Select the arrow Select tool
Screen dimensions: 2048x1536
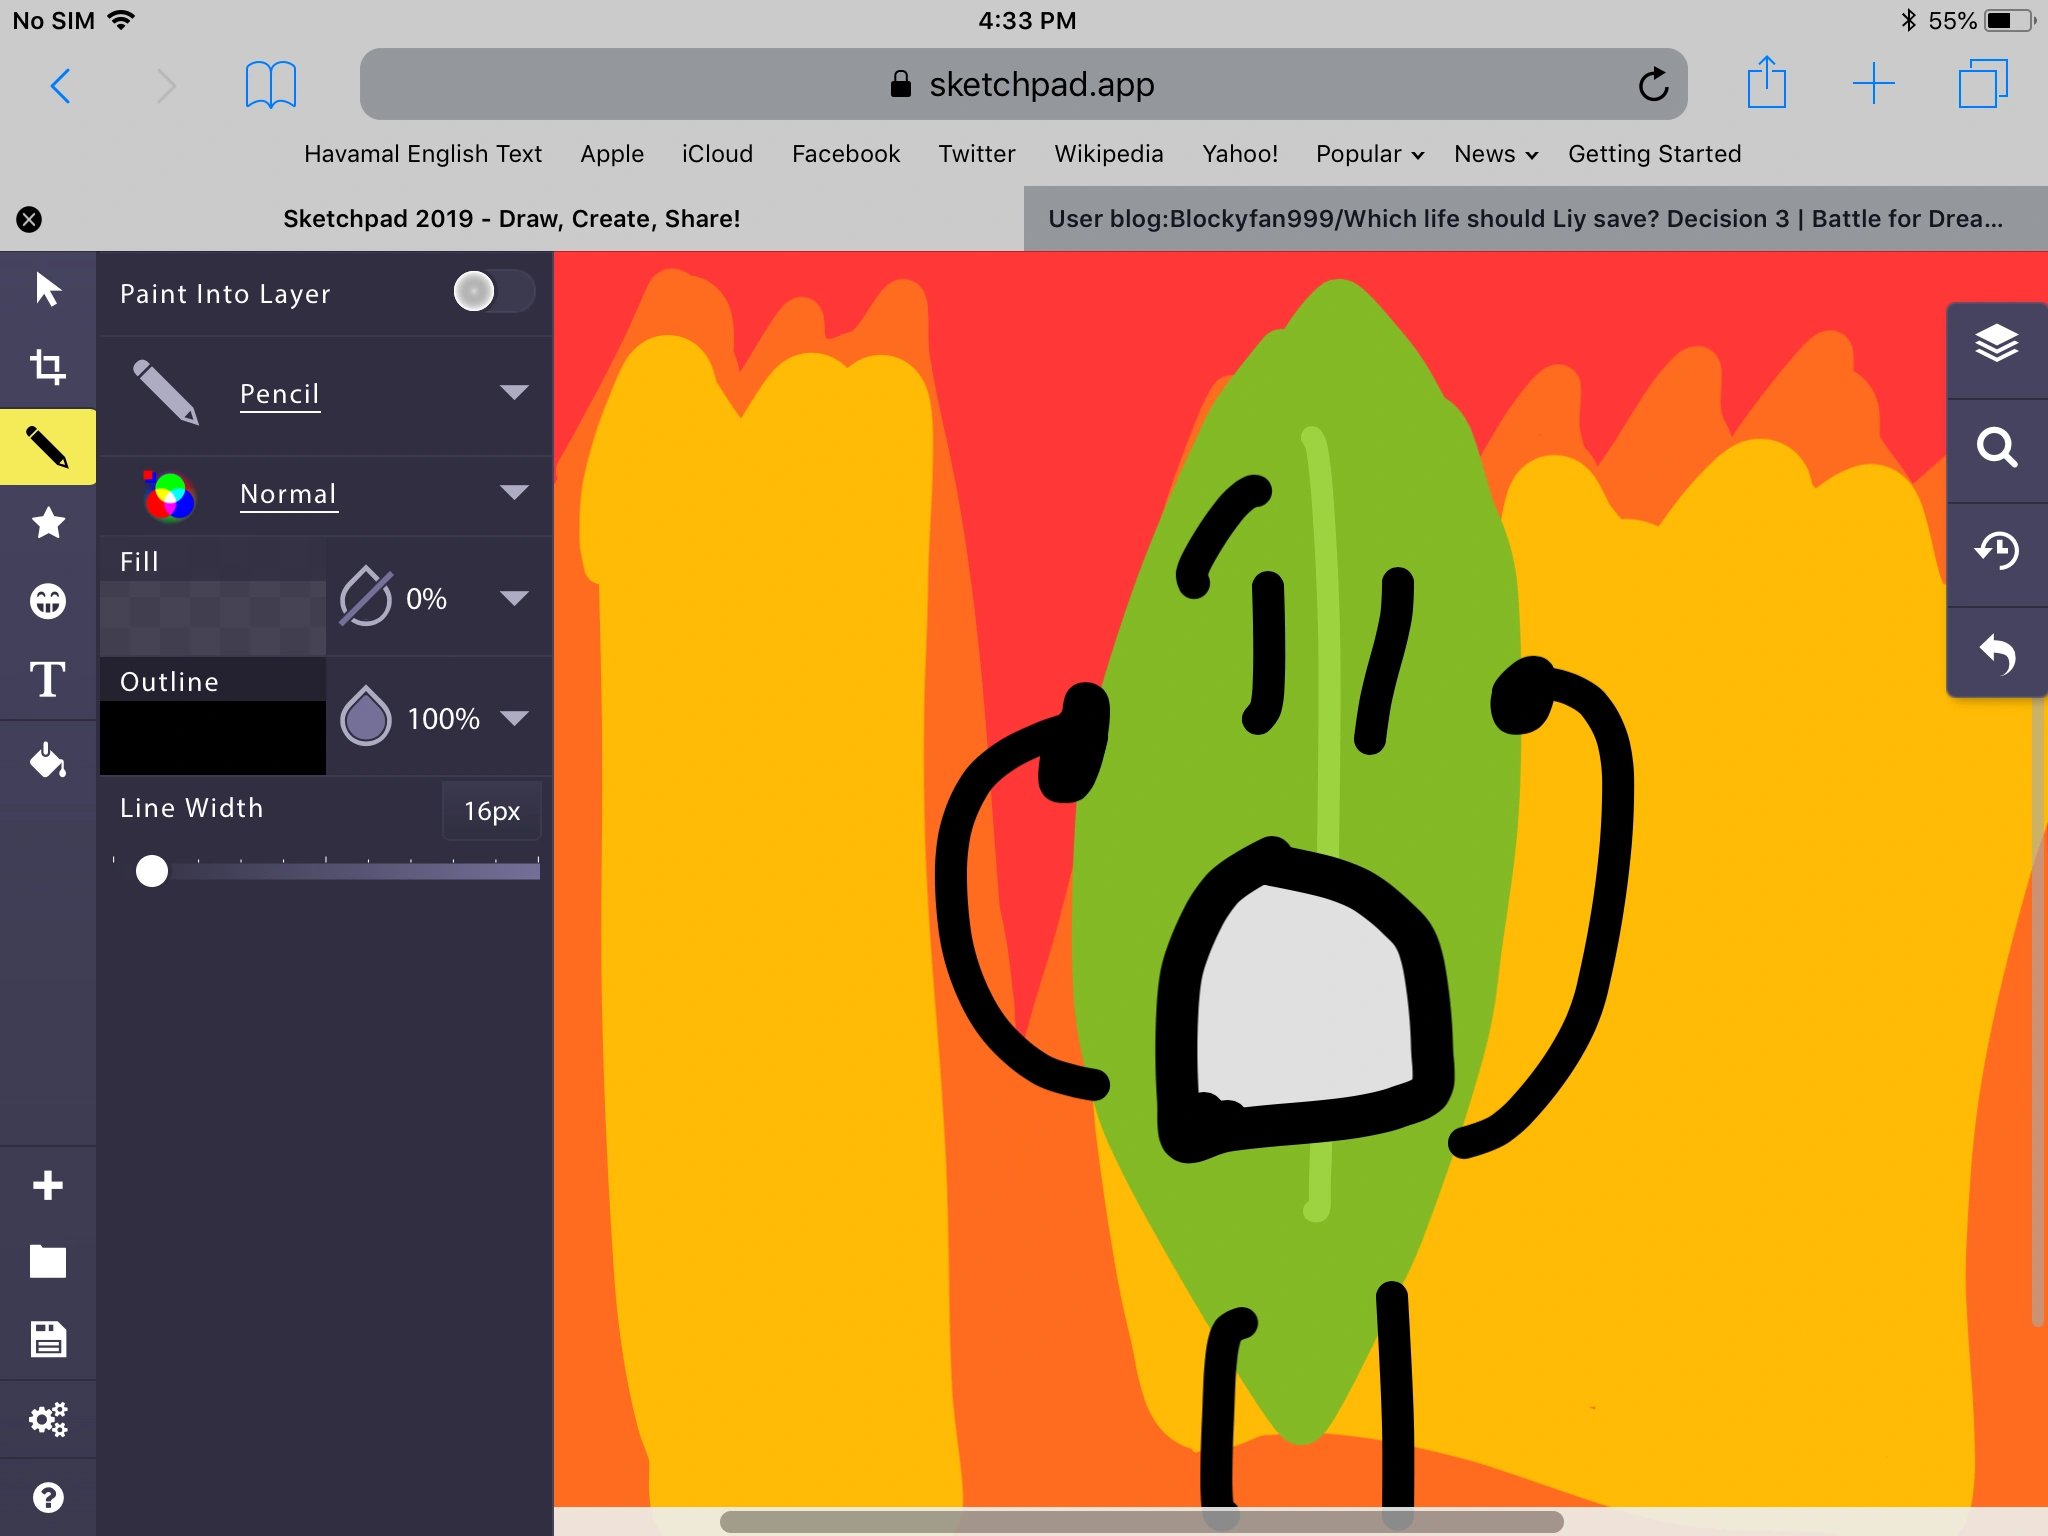point(47,290)
